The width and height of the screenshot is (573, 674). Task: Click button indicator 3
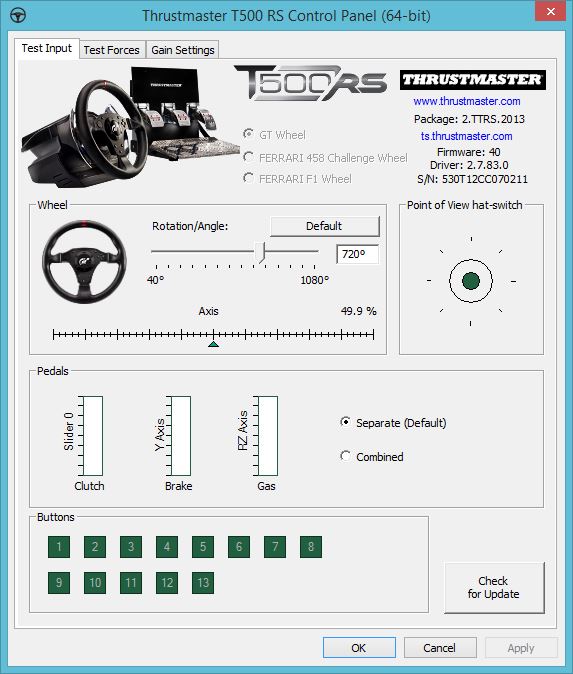(131, 547)
